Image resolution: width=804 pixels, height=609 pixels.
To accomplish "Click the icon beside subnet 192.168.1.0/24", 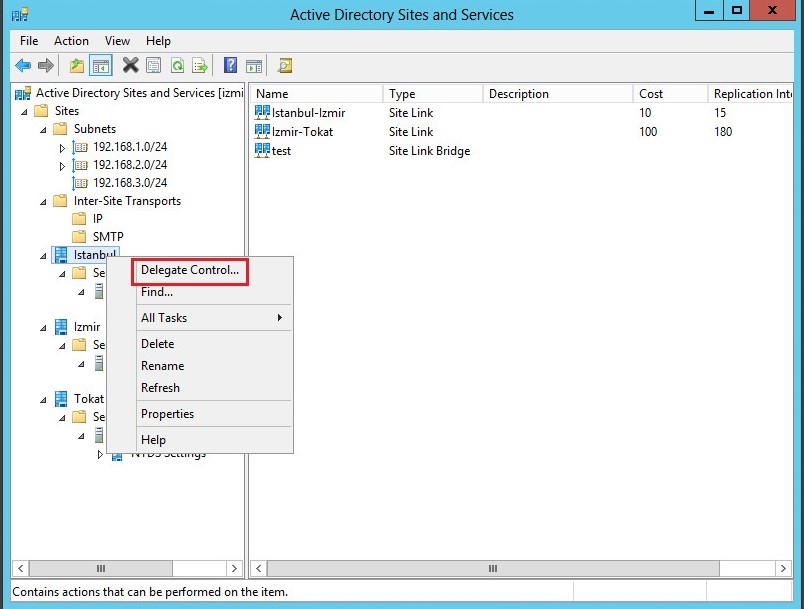I will (x=80, y=147).
